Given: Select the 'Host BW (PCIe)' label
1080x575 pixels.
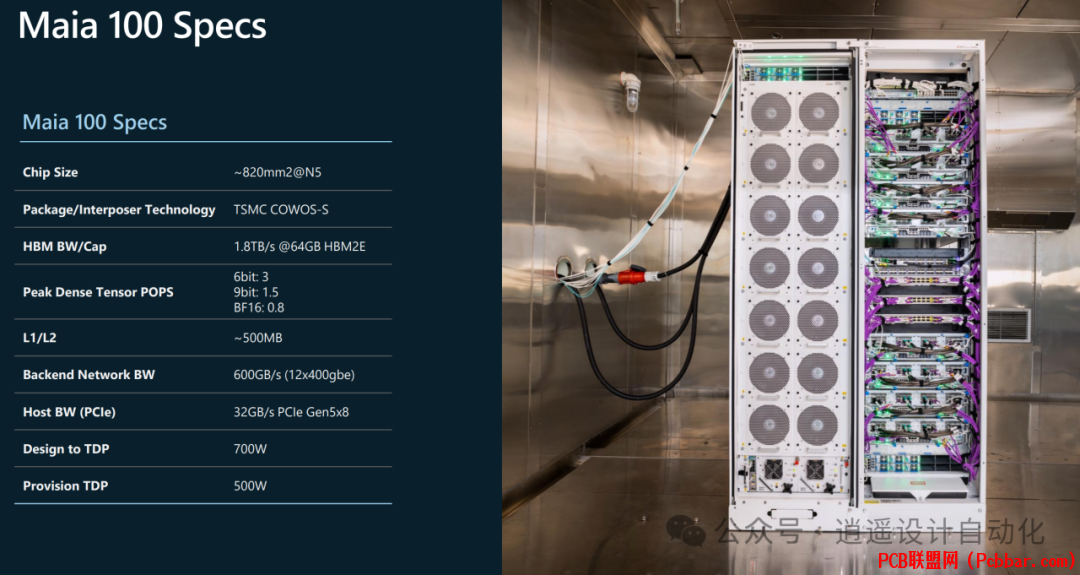Looking at the screenshot, I should click(x=69, y=412).
